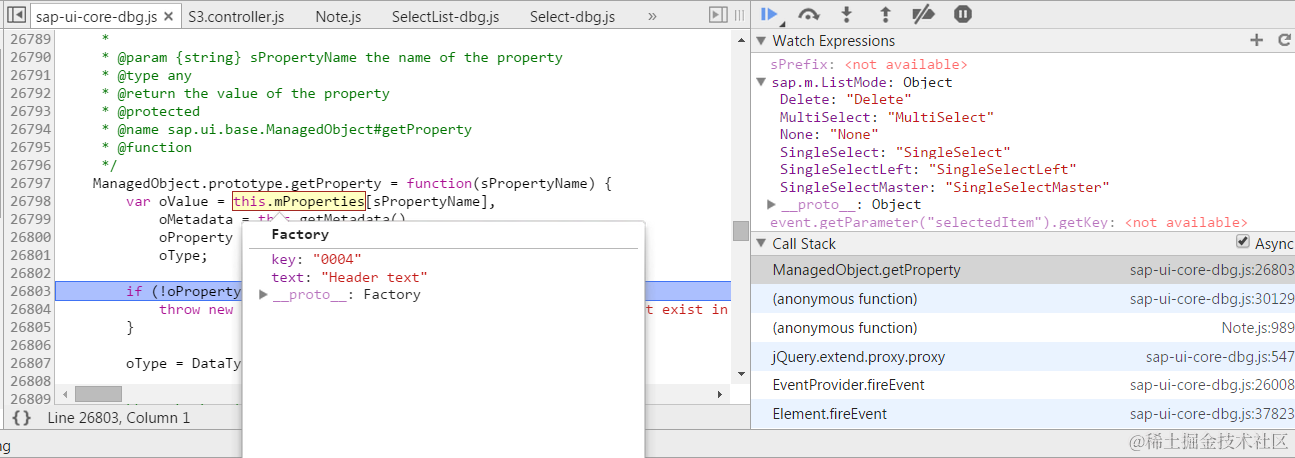Toggle pause on exceptions
The image size is (1295, 458).
click(x=962, y=14)
